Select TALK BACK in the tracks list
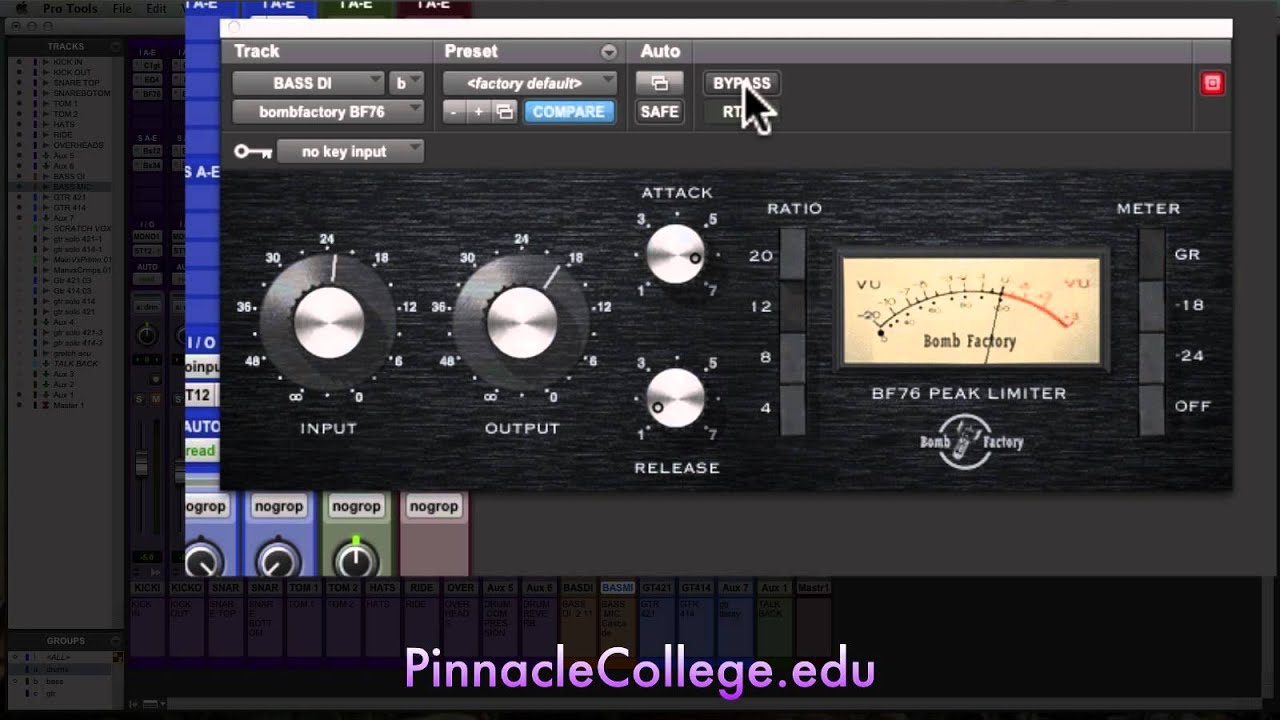Viewport: 1280px width, 720px height. click(74, 364)
